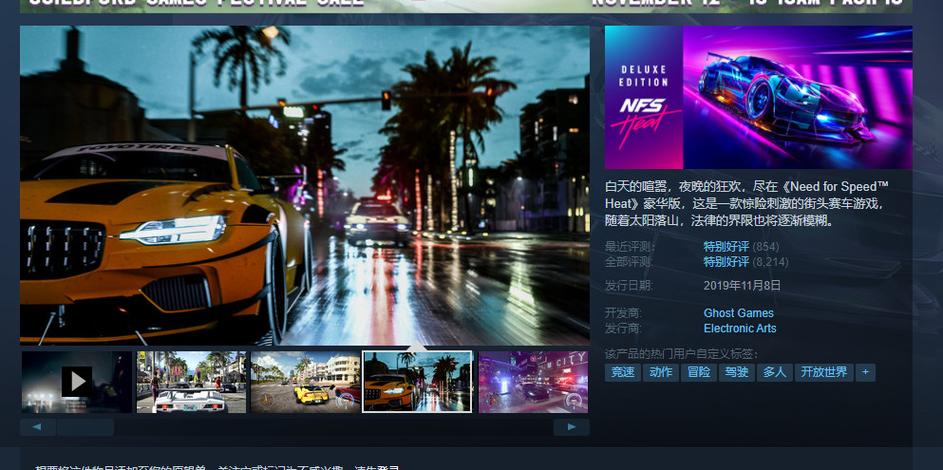
Task: Add a tag with the plus button
Action: pos(865,372)
